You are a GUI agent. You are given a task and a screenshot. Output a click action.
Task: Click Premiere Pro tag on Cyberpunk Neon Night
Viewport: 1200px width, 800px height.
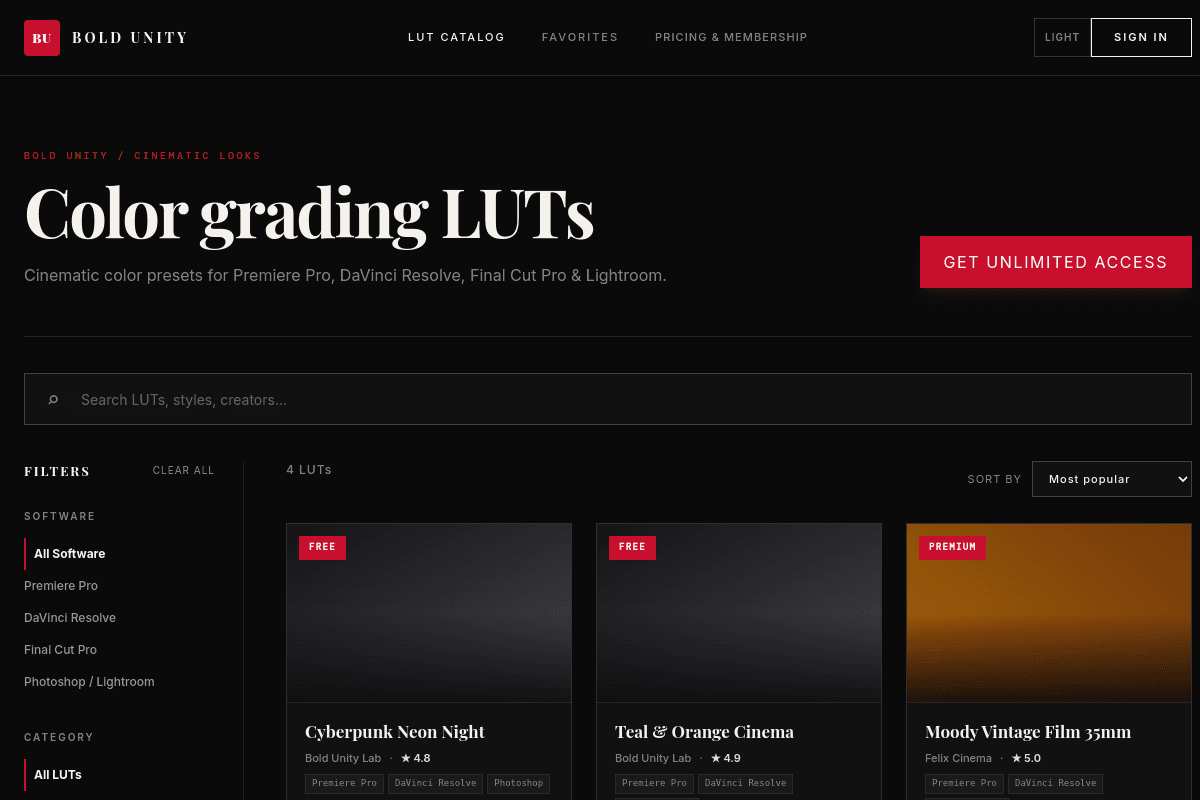344,783
